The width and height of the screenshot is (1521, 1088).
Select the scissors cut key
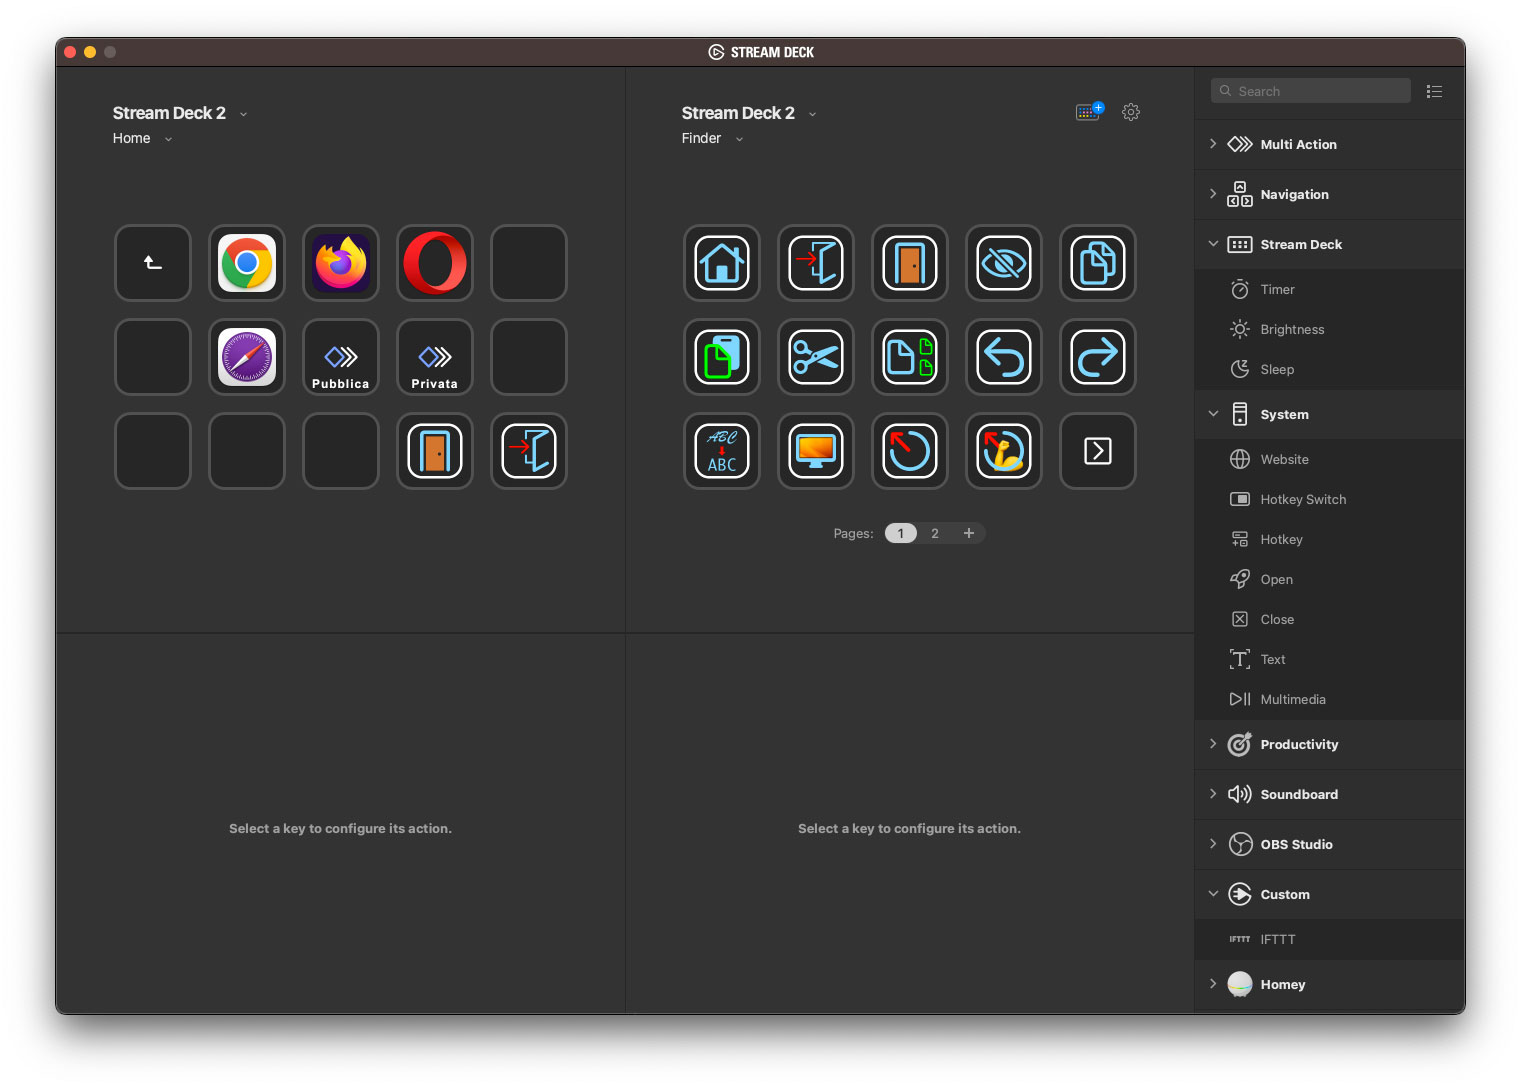tap(816, 357)
